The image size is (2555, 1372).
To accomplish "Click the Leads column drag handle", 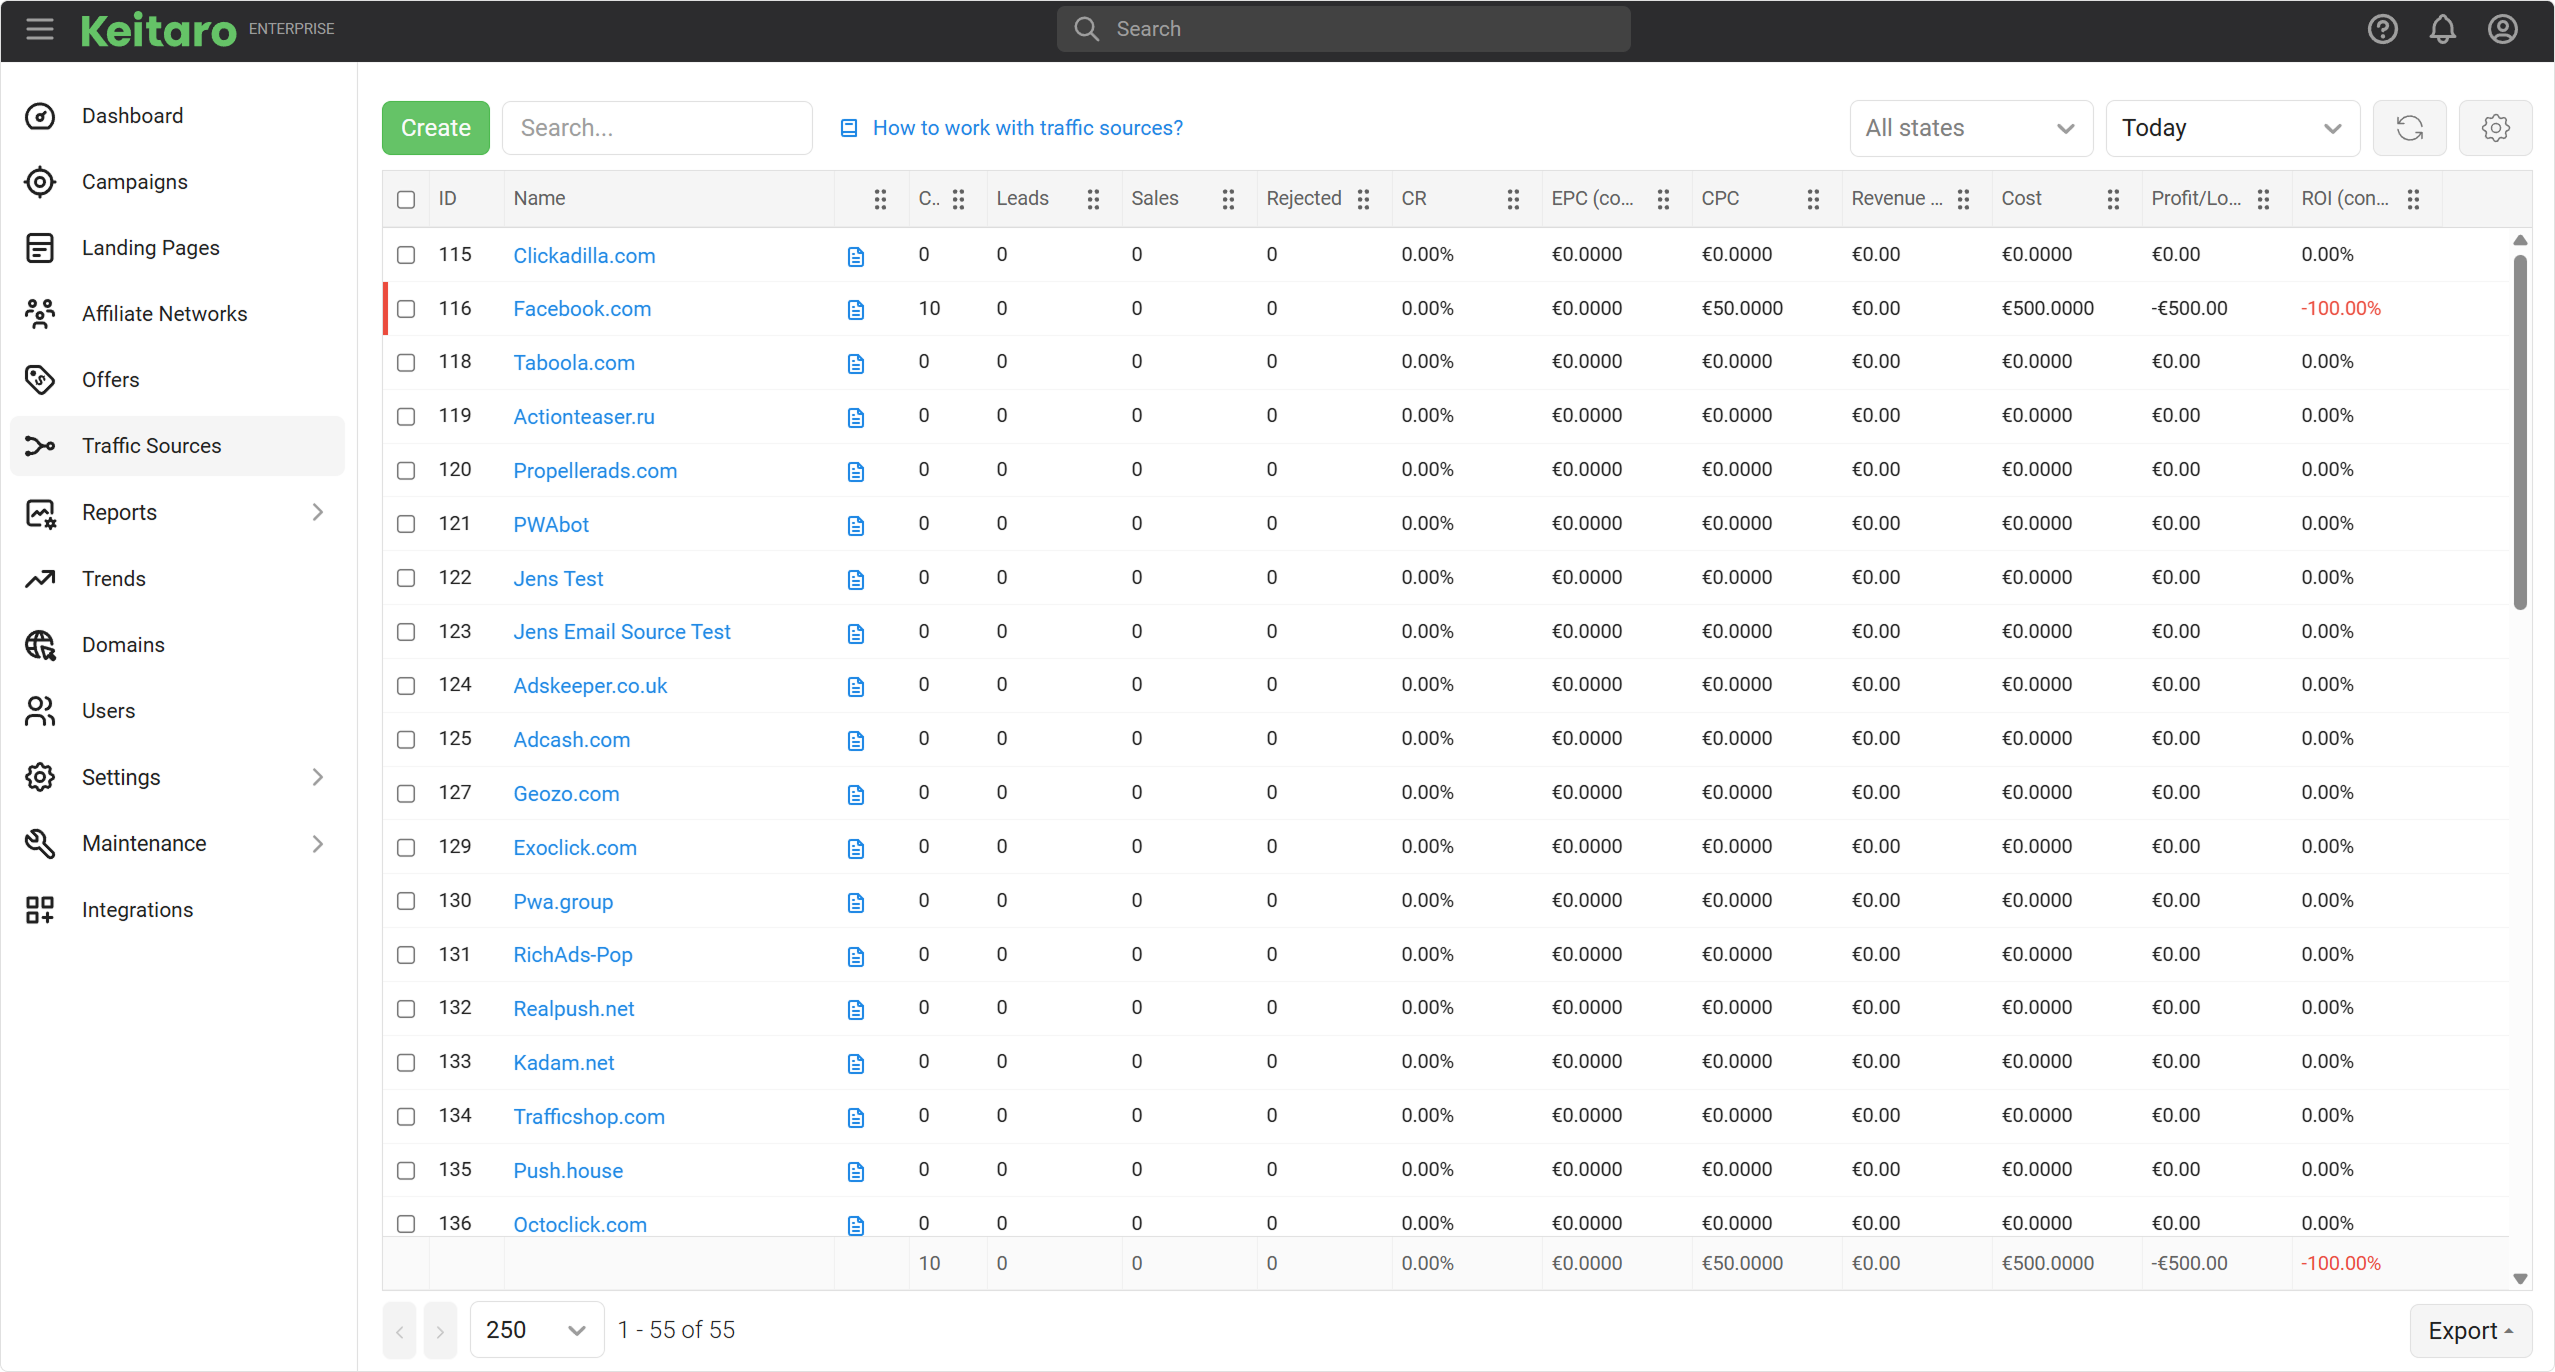I will [x=1093, y=199].
